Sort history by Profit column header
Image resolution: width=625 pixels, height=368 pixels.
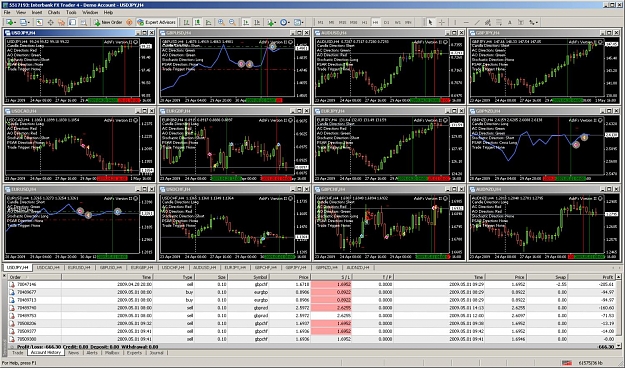591,277
